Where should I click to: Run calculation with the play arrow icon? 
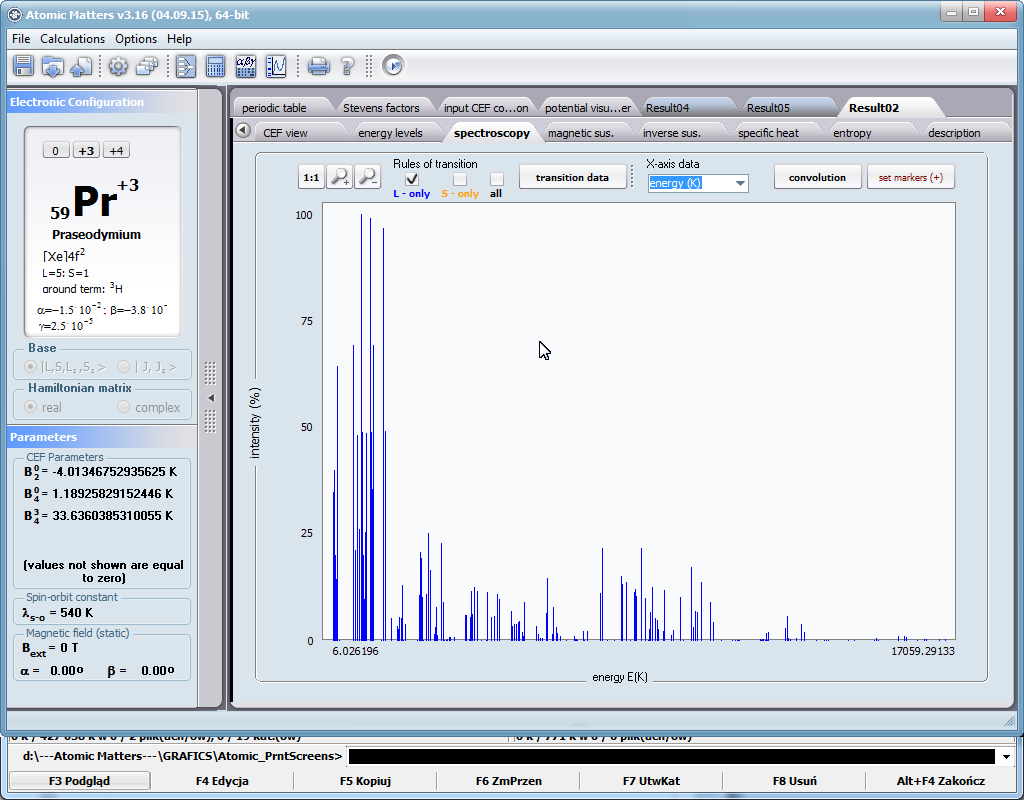pos(392,66)
